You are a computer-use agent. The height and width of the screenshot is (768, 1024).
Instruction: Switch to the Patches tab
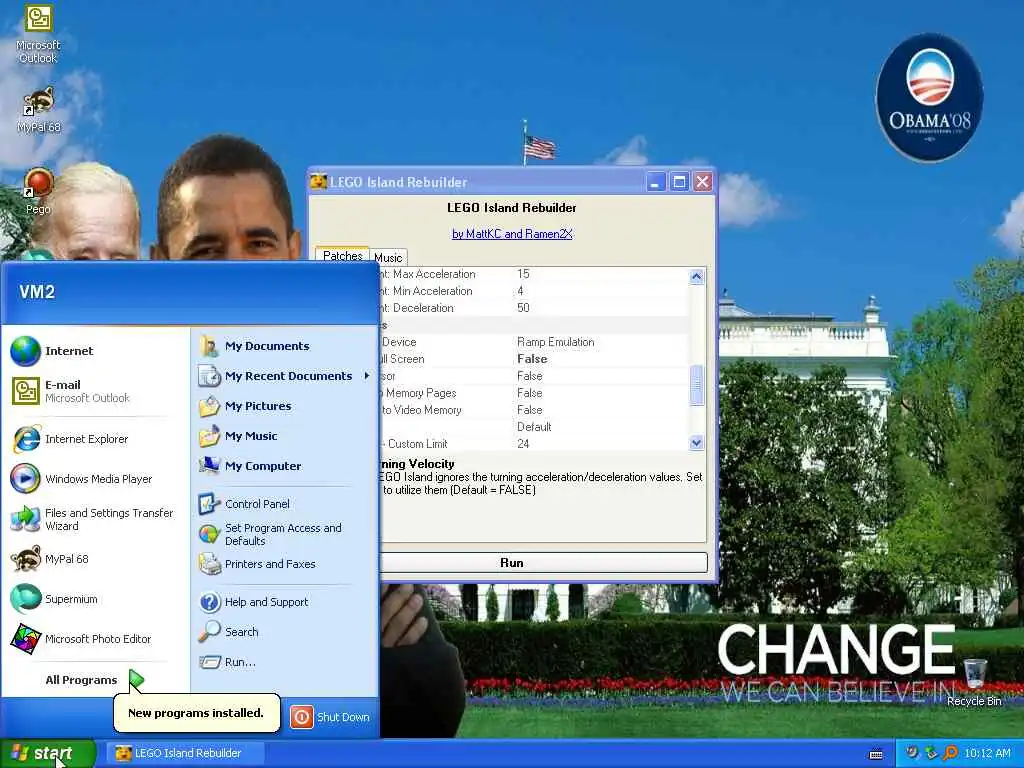pos(342,255)
